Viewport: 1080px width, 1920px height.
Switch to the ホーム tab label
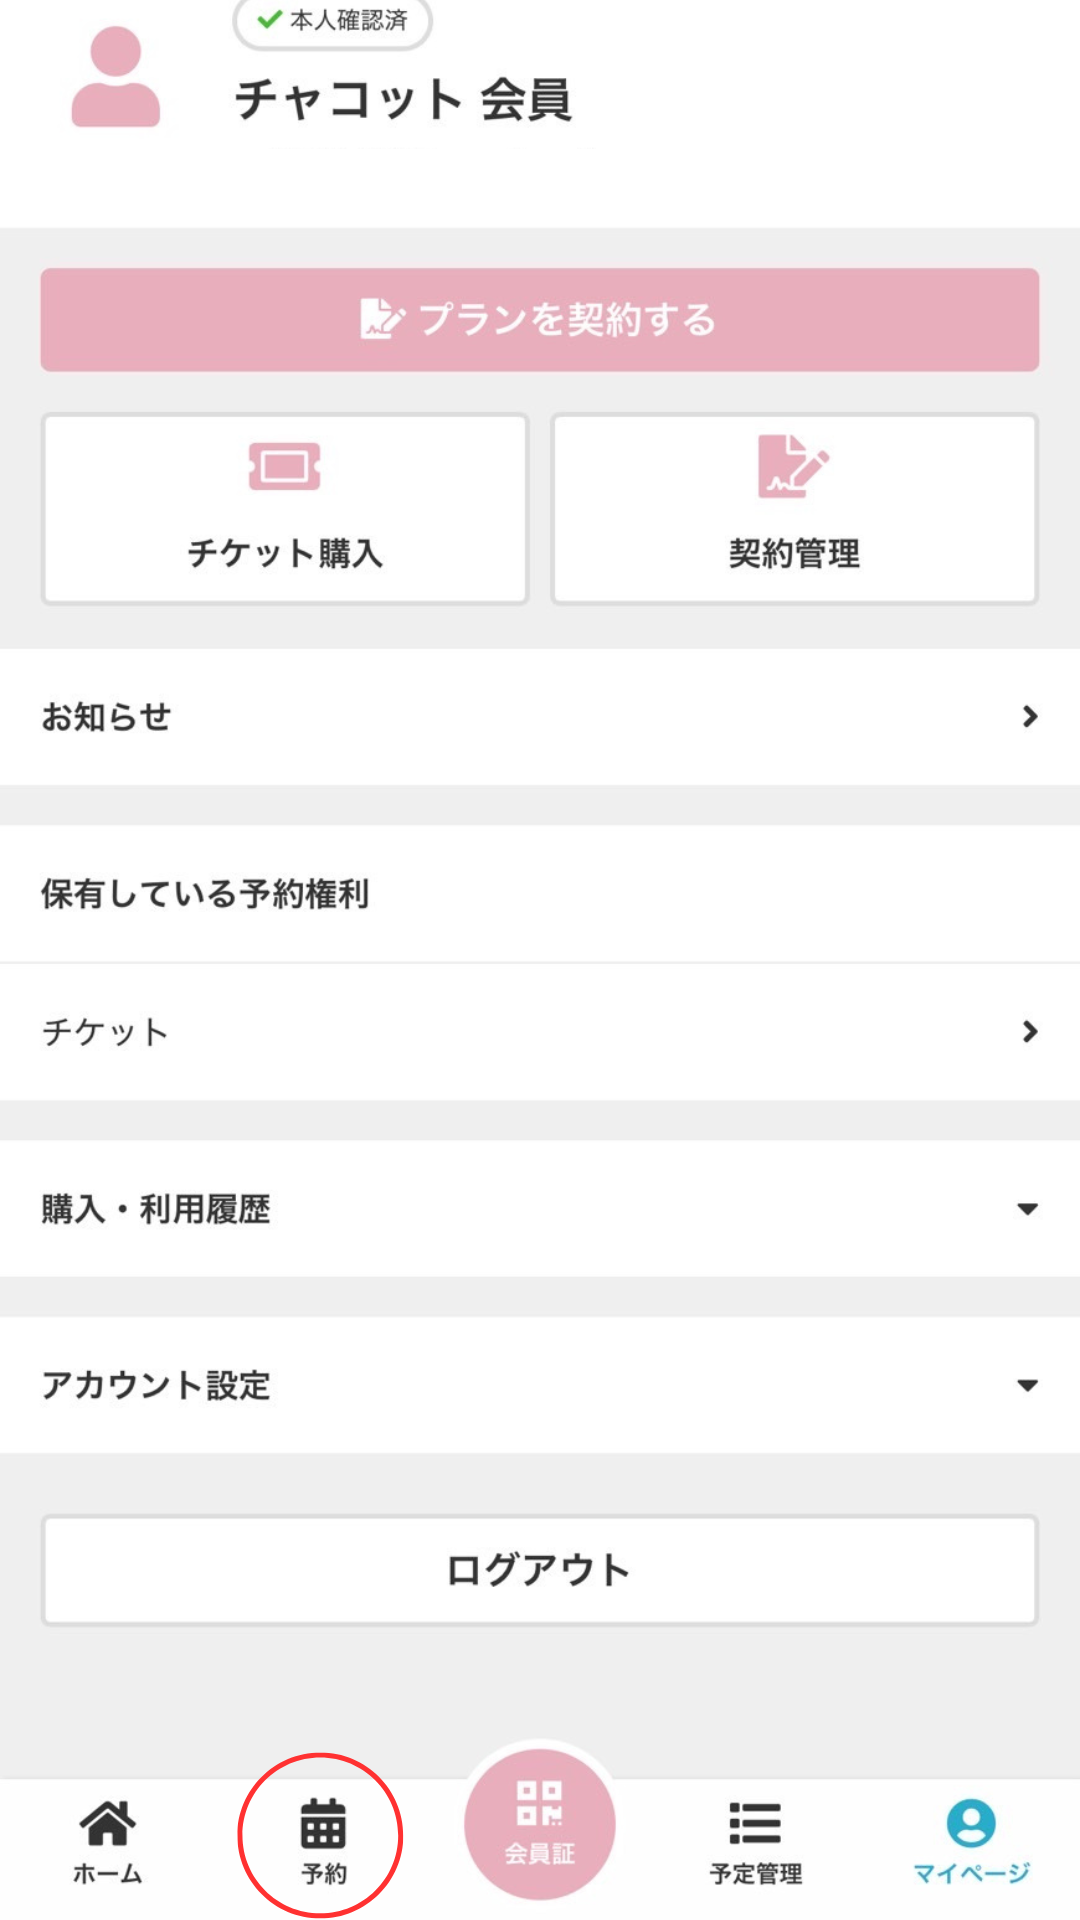(x=107, y=1873)
